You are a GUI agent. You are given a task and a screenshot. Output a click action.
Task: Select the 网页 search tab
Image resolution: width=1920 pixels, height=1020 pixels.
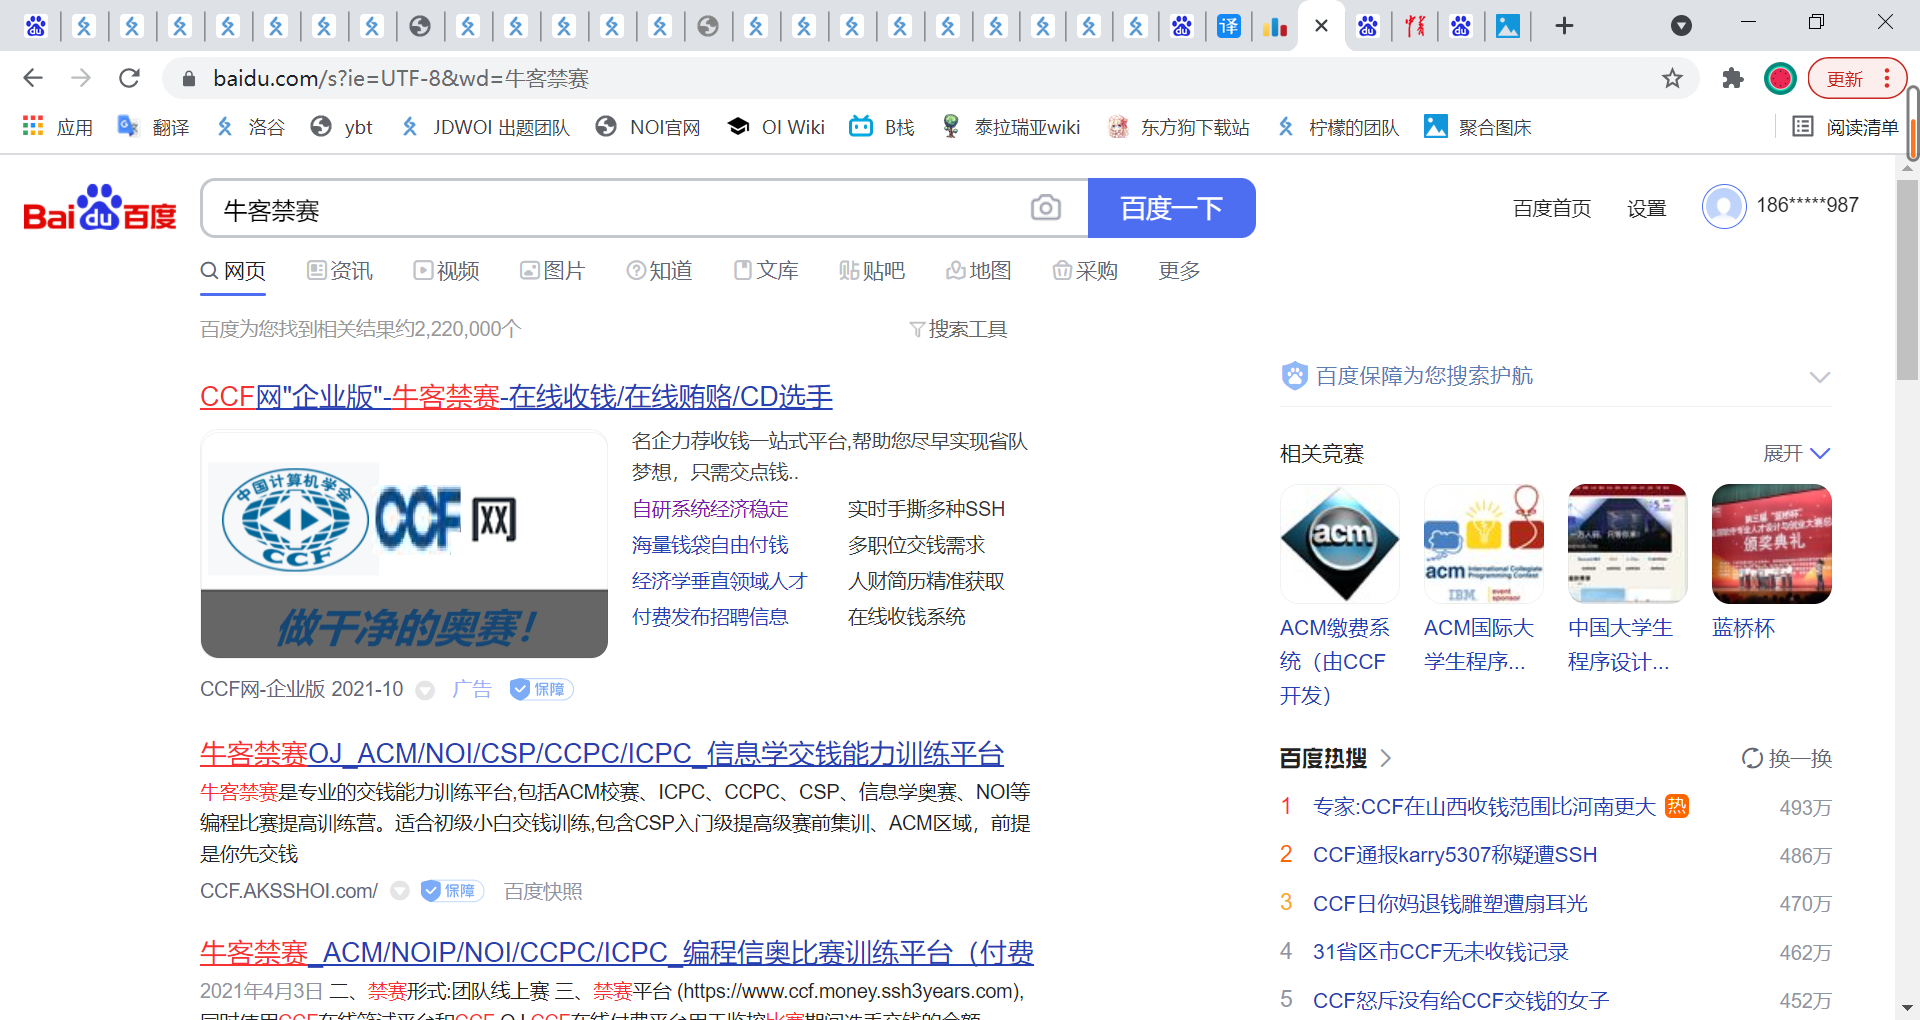coord(233,271)
